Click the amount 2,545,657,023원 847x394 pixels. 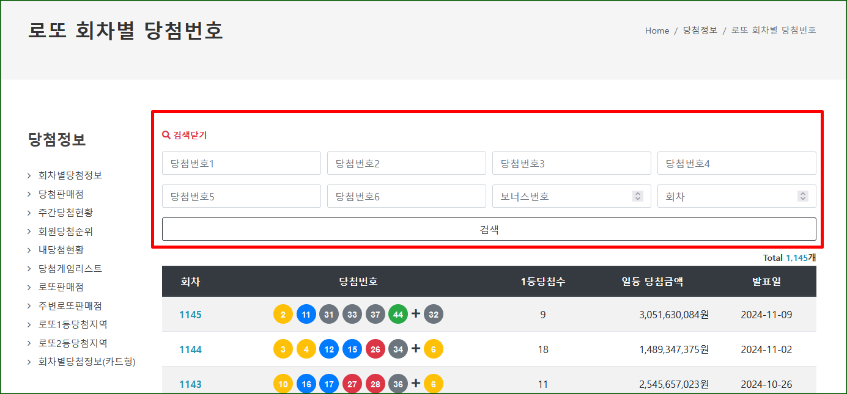[674, 384]
